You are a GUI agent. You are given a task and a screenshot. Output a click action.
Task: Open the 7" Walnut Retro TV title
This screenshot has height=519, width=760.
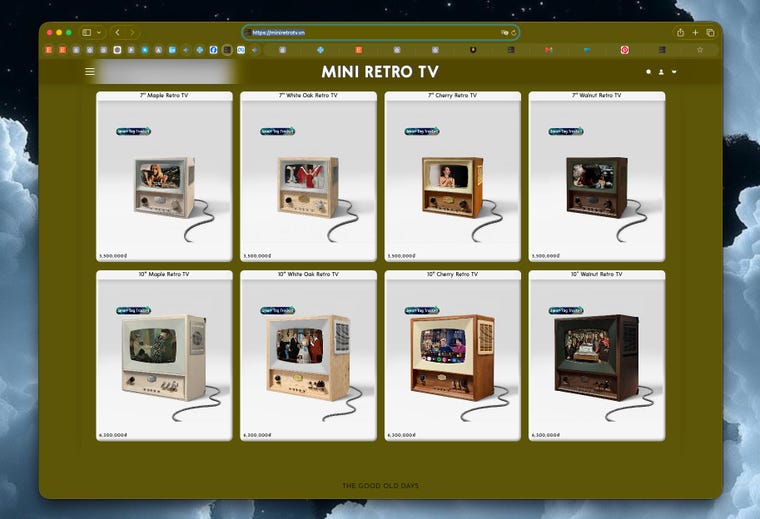point(597,95)
